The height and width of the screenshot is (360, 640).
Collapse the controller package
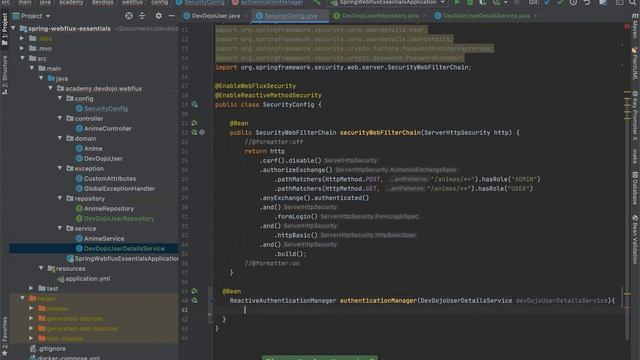coord(60,118)
